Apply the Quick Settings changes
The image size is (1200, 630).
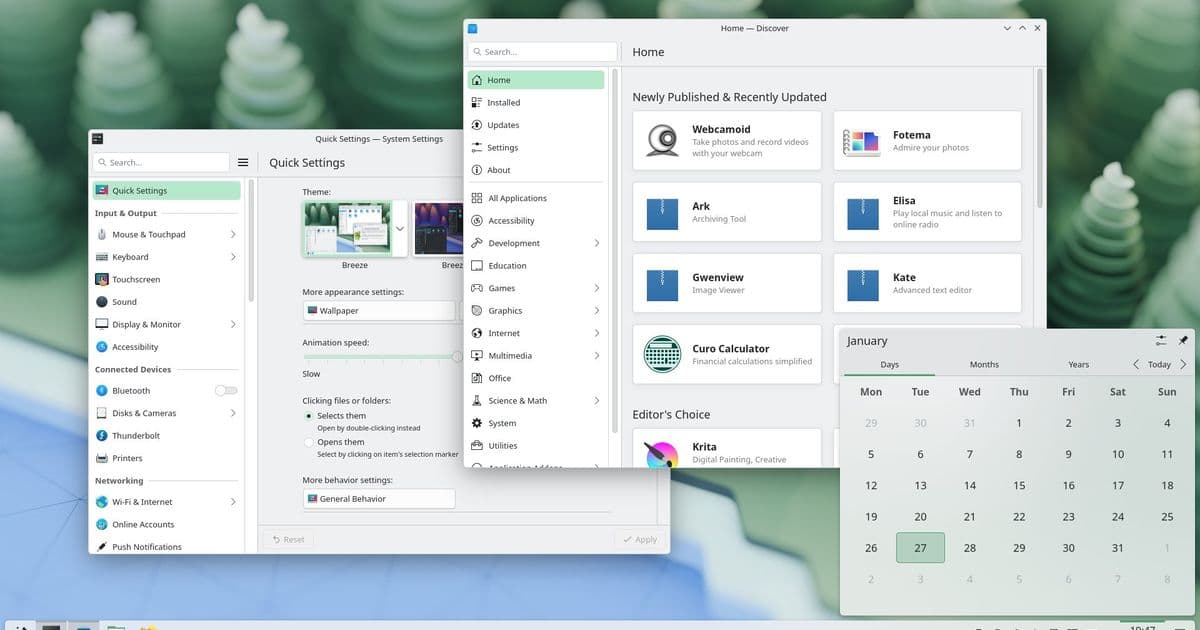tap(640, 539)
